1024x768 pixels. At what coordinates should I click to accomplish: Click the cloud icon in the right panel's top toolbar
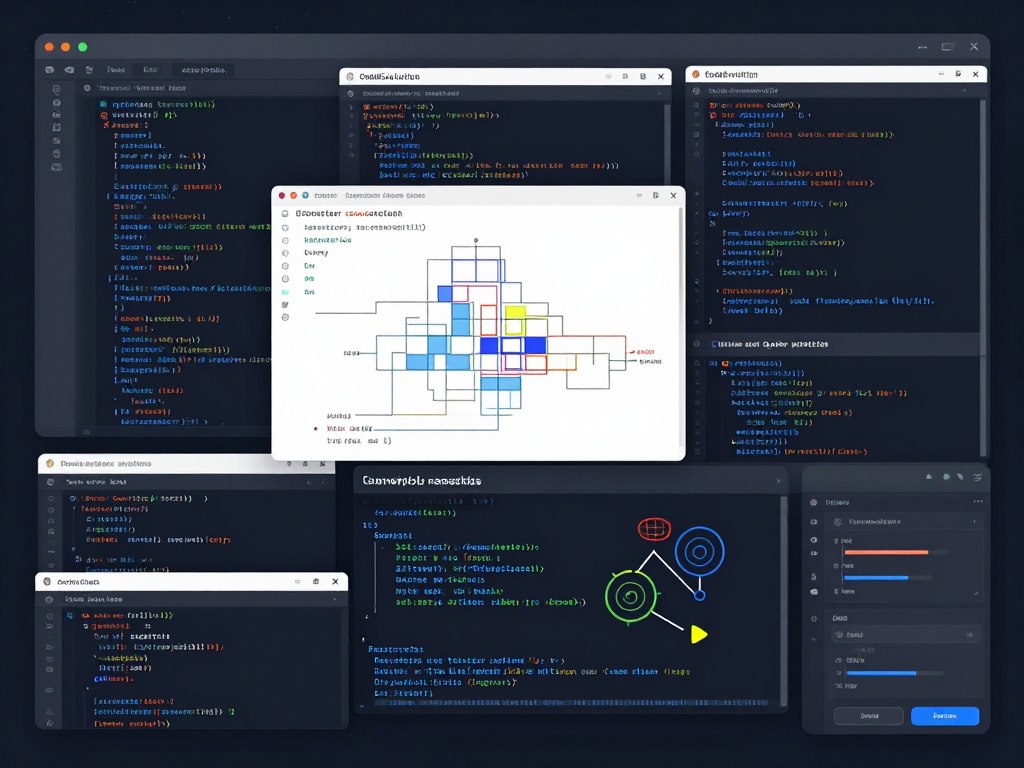[946, 477]
